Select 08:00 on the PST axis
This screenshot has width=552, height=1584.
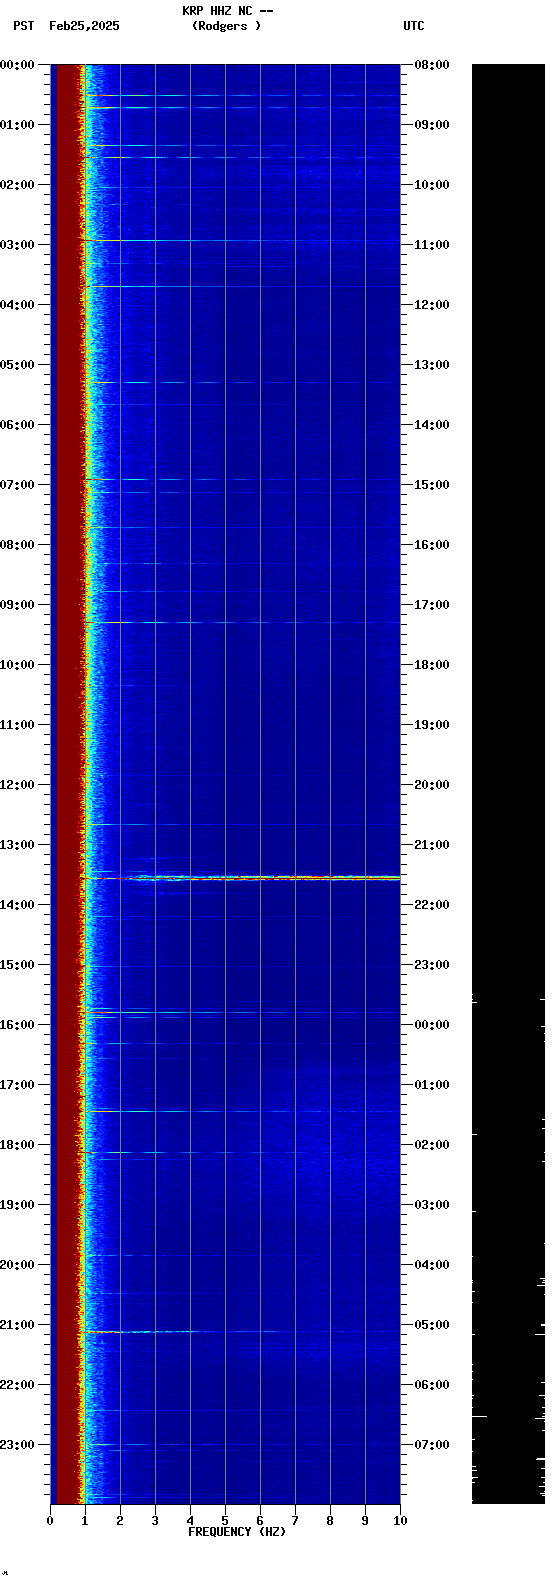[x=17, y=545]
